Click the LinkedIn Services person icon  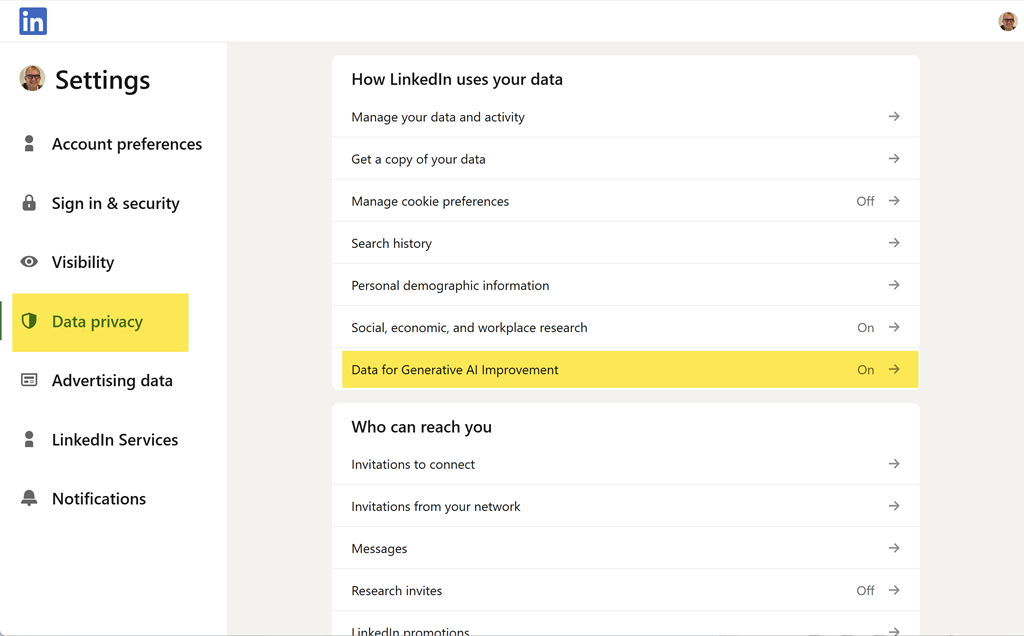[29, 439]
